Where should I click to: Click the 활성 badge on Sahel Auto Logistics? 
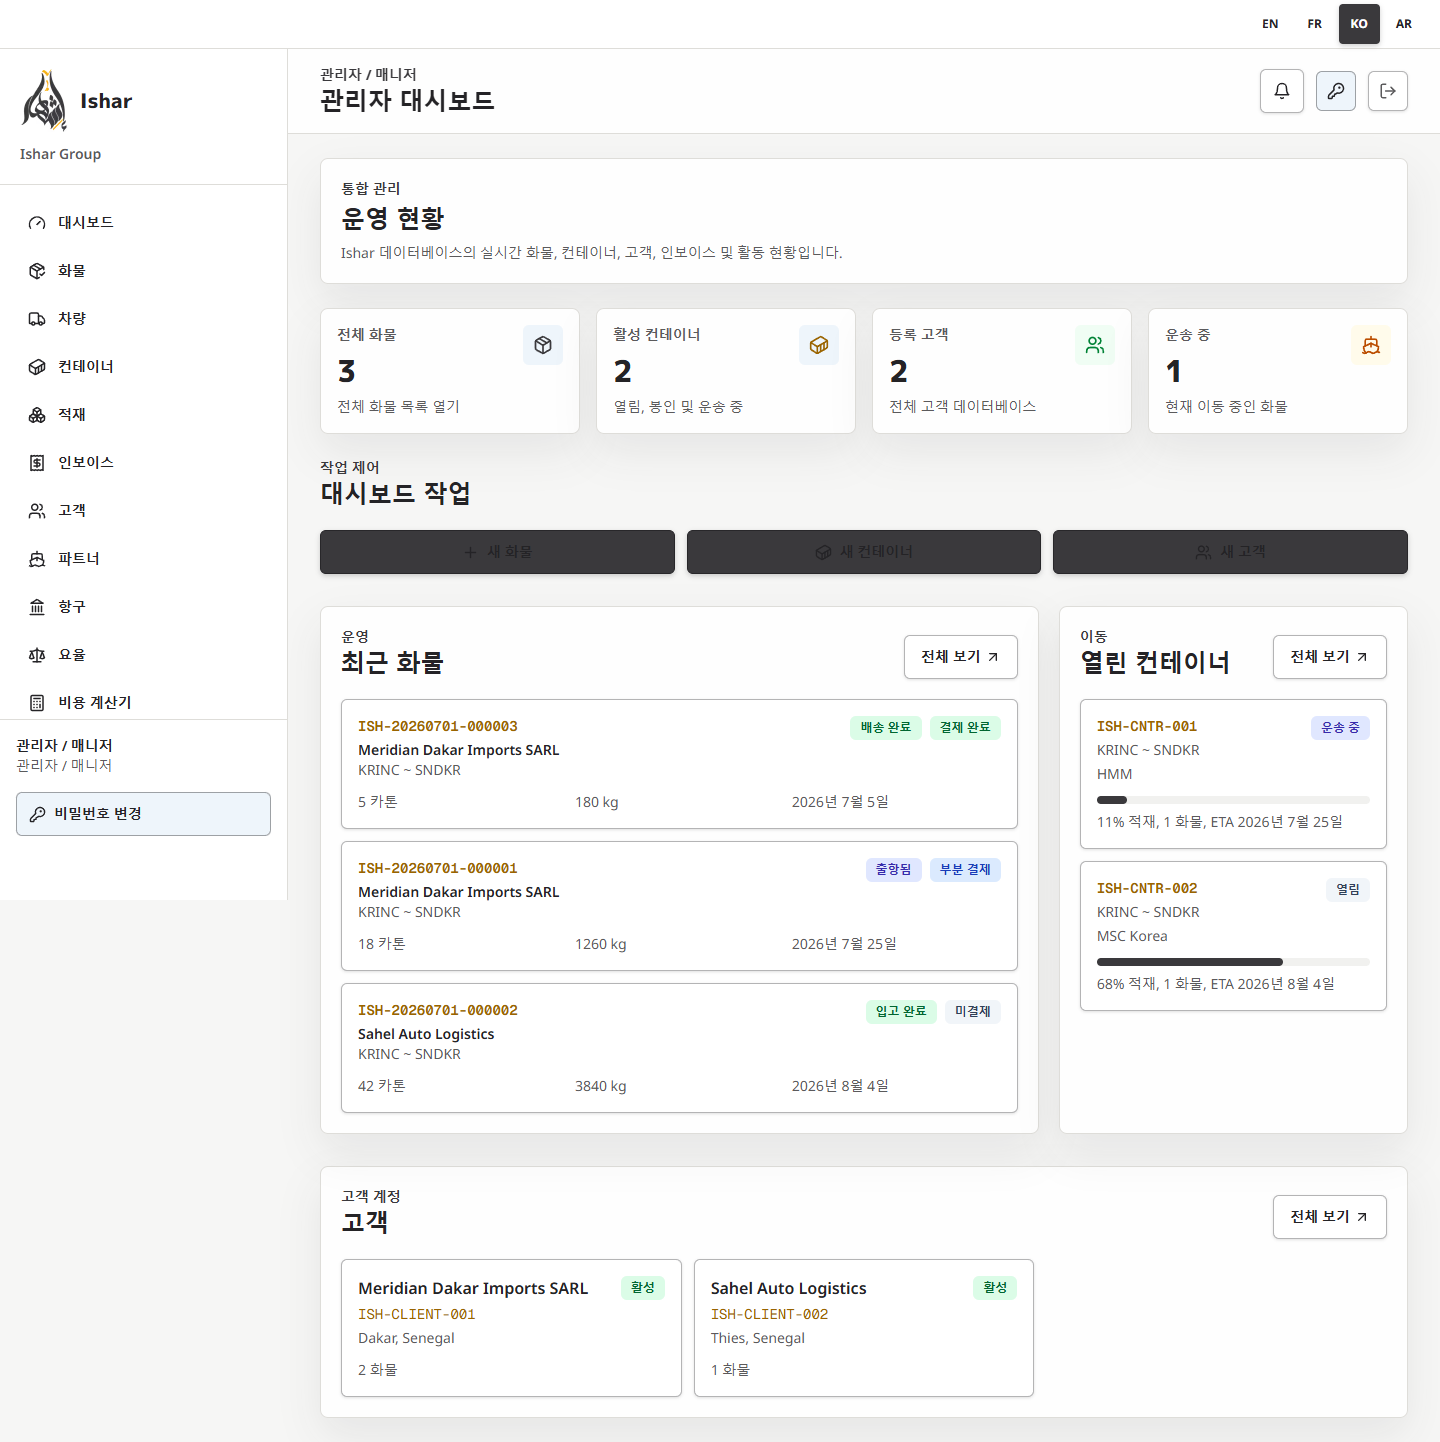pos(995,1288)
